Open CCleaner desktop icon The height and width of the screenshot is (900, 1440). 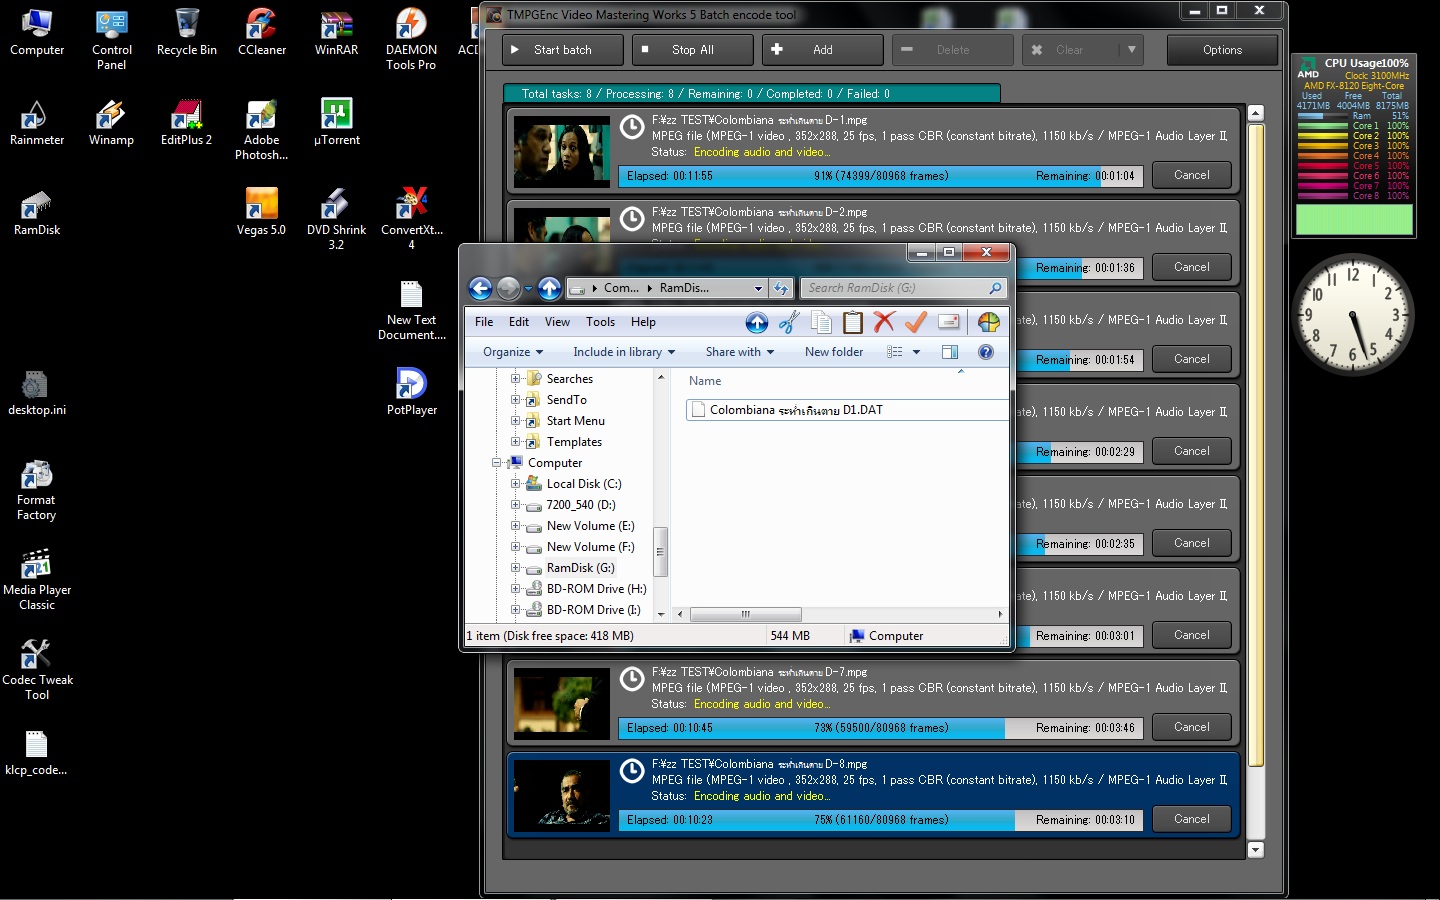pos(262,33)
